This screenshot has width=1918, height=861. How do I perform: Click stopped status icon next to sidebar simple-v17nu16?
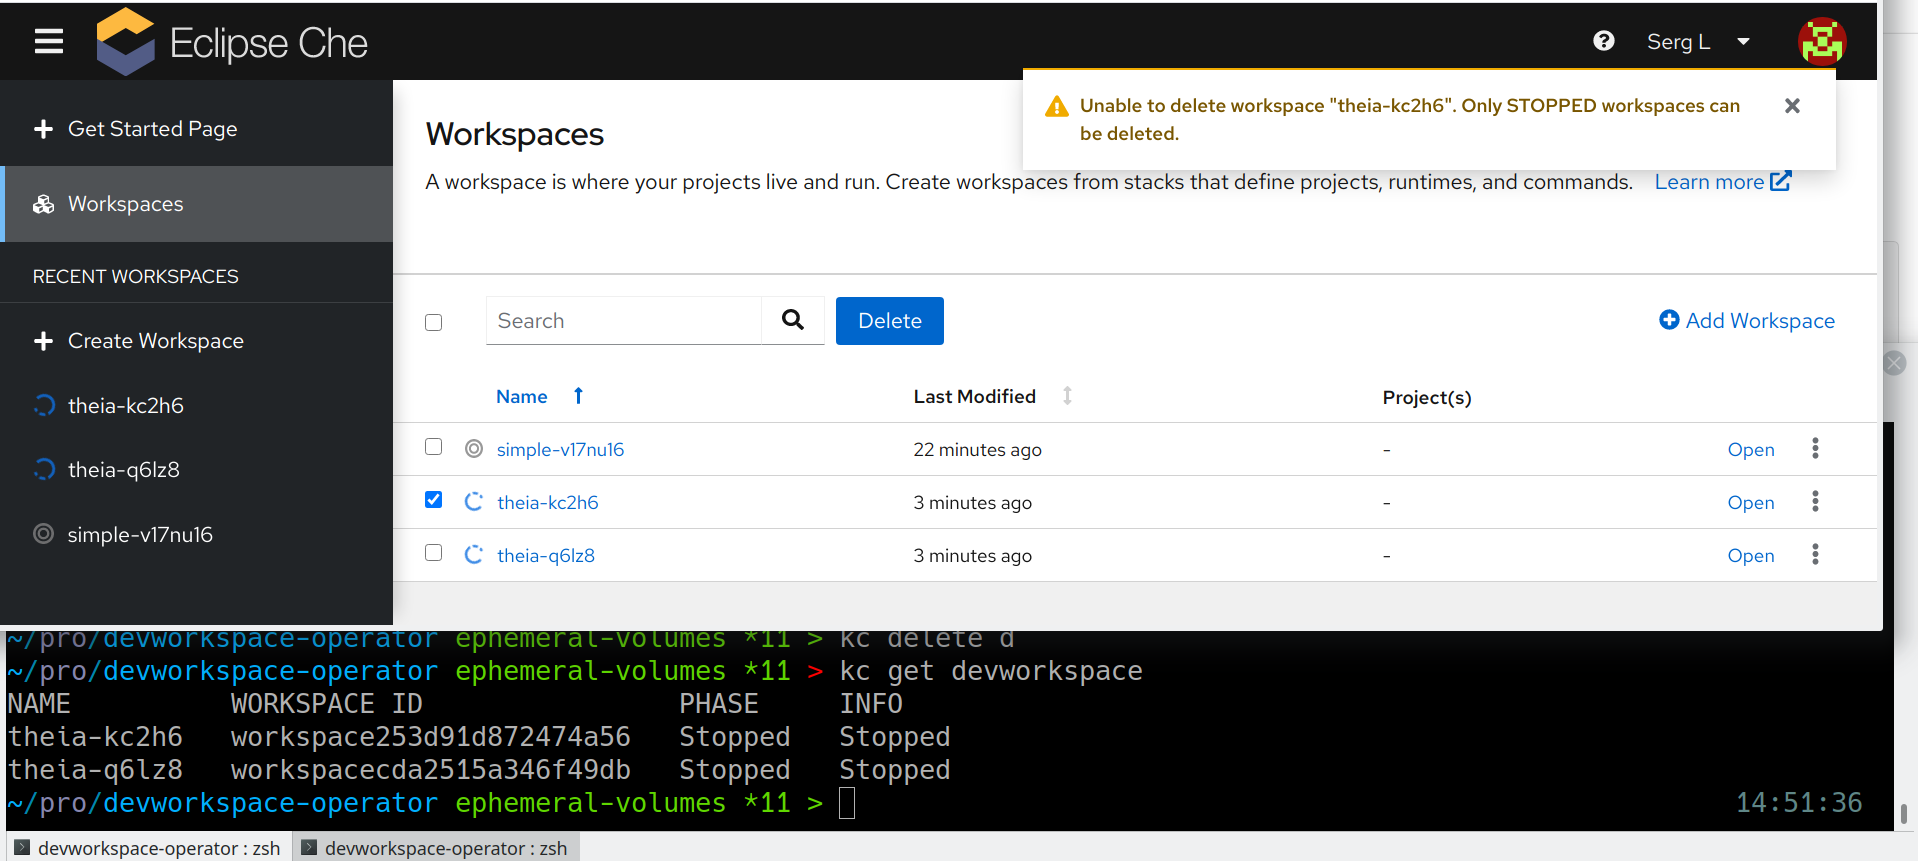43,534
